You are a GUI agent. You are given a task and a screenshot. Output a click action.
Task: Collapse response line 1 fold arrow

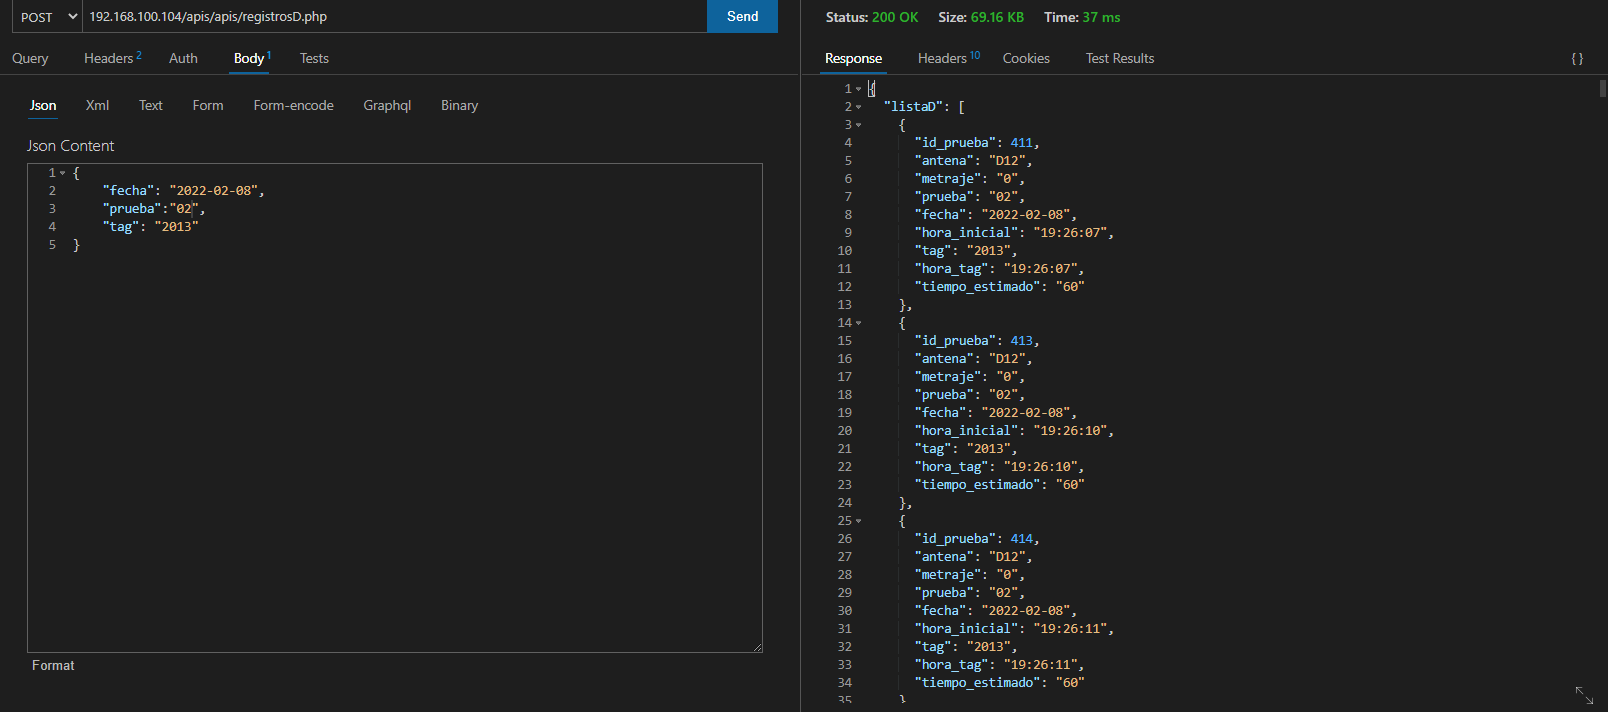tap(858, 89)
